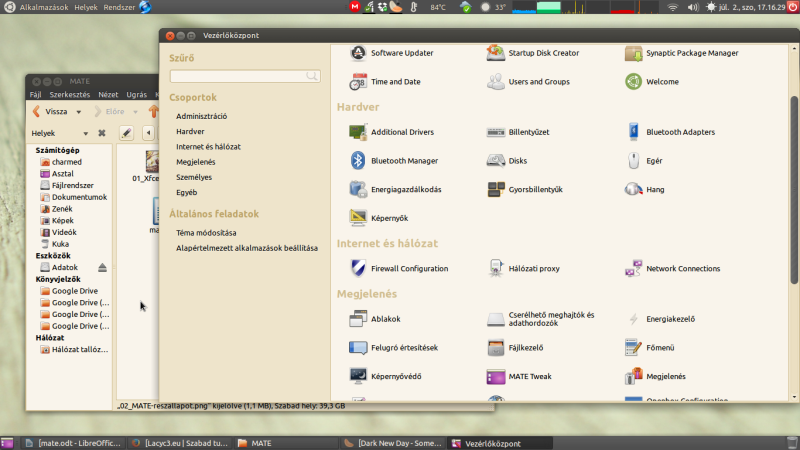Click the volume icon in top panel
Image resolution: width=800 pixels, height=450 pixels.
click(x=692, y=7)
